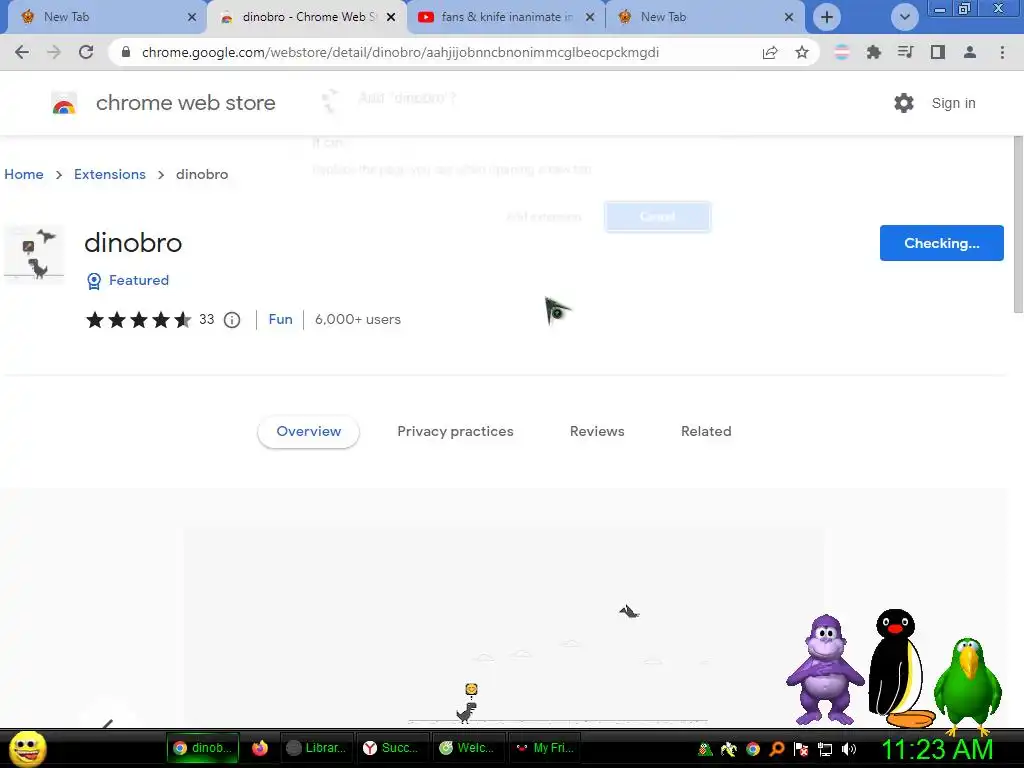This screenshot has height=768, width=1024.
Task: Click the network tray icon
Action: tap(825, 749)
